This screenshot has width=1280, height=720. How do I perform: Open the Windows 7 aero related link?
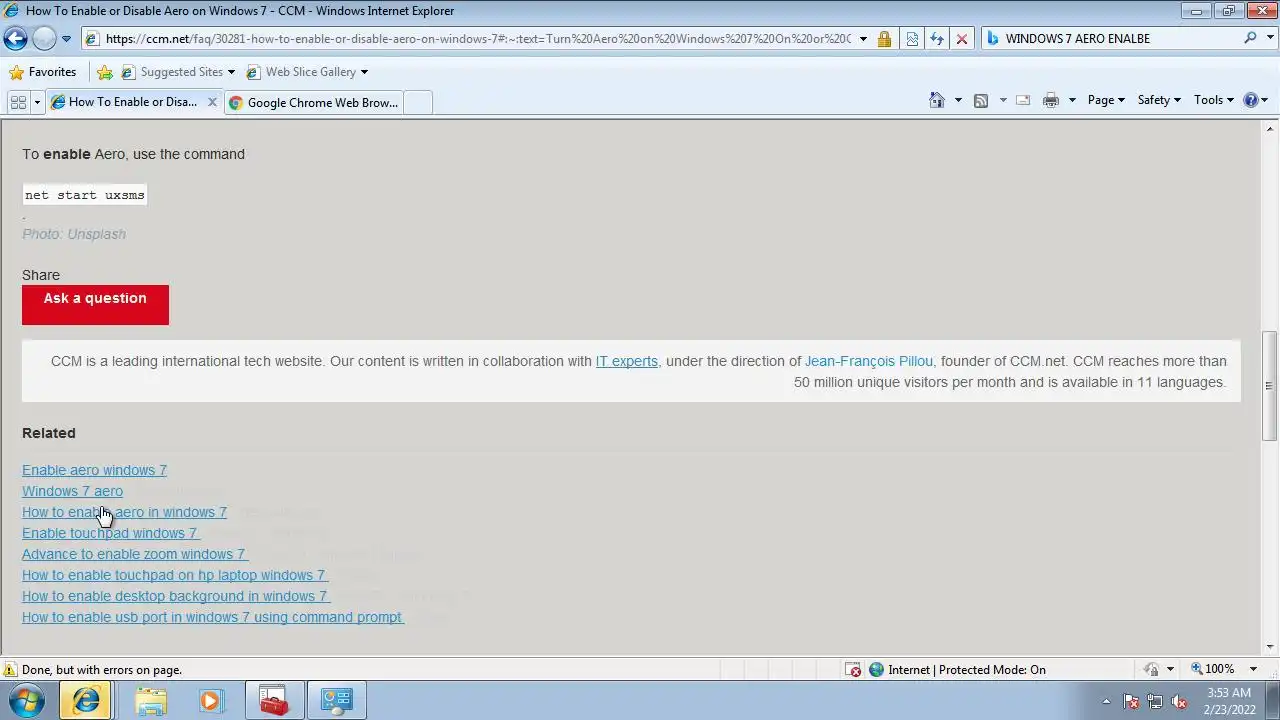tap(72, 491)
